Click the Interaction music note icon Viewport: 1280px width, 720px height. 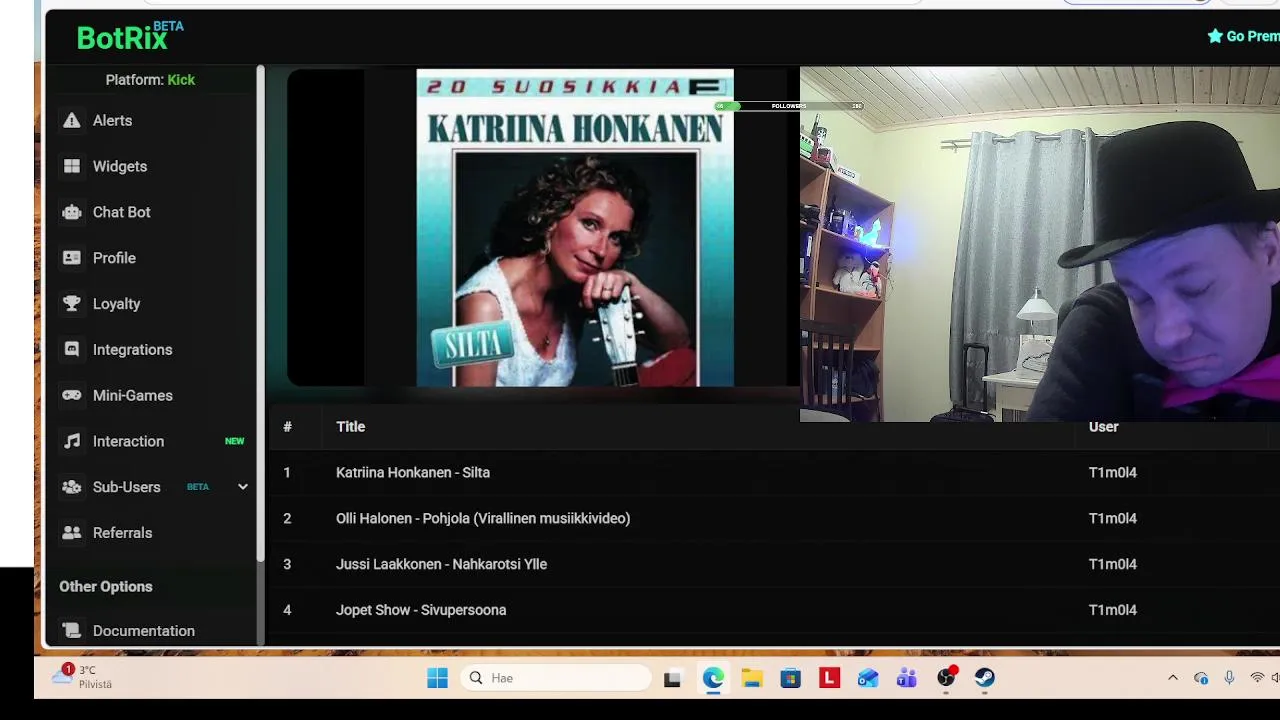click(71, 441)
